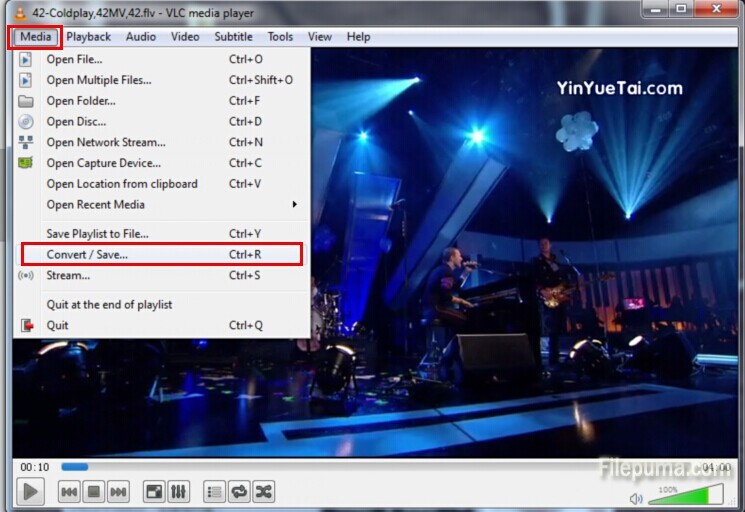The image size is (745, 512).
Task: Open extended settings equalizer icon
Action: [x=179, y=491]
